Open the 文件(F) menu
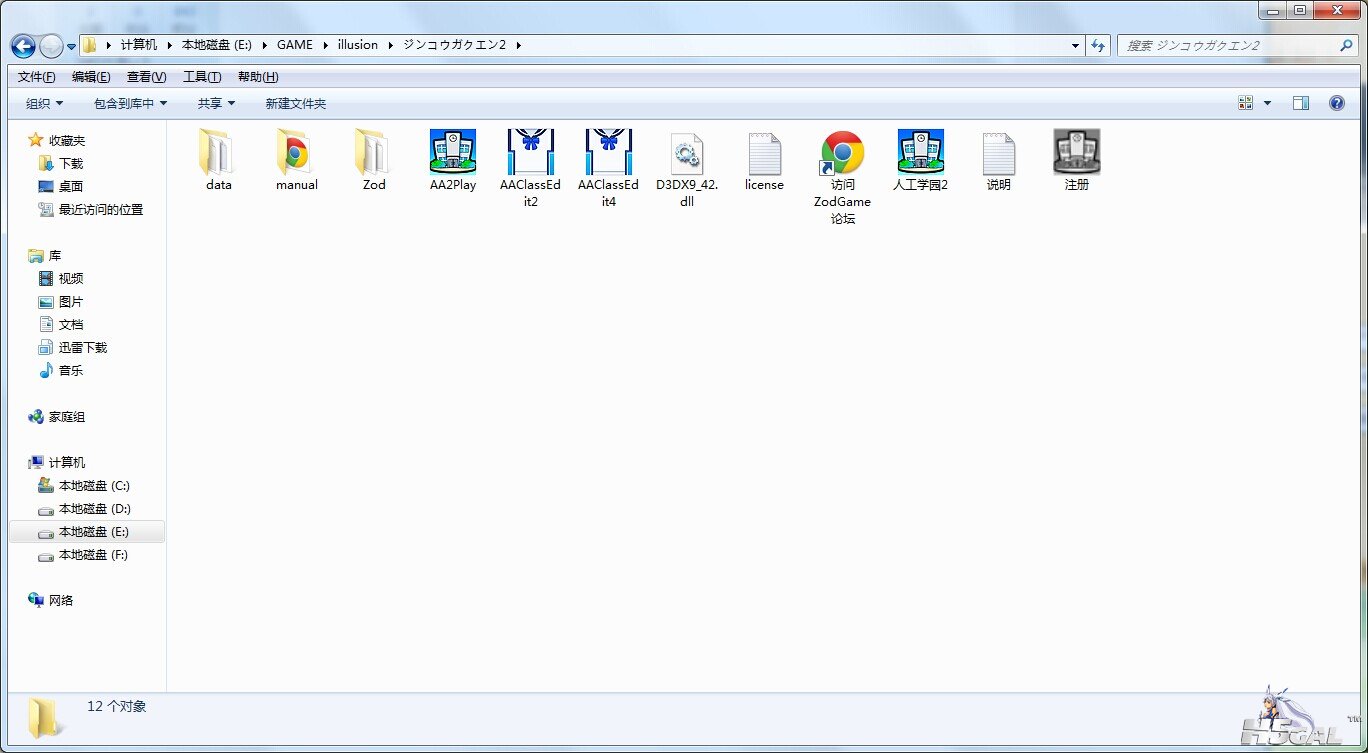1368x753 pixels. 36,77
